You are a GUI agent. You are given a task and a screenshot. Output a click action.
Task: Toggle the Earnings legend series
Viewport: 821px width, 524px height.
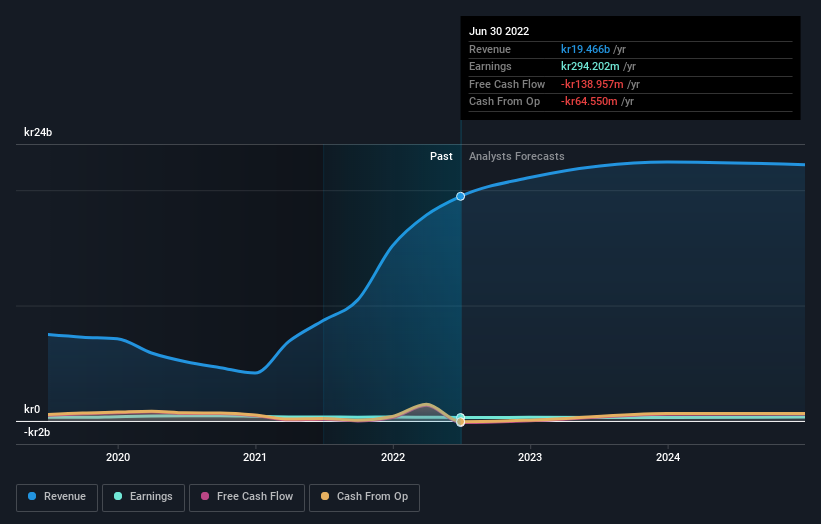pyautogui.click(x=143, y=497)
